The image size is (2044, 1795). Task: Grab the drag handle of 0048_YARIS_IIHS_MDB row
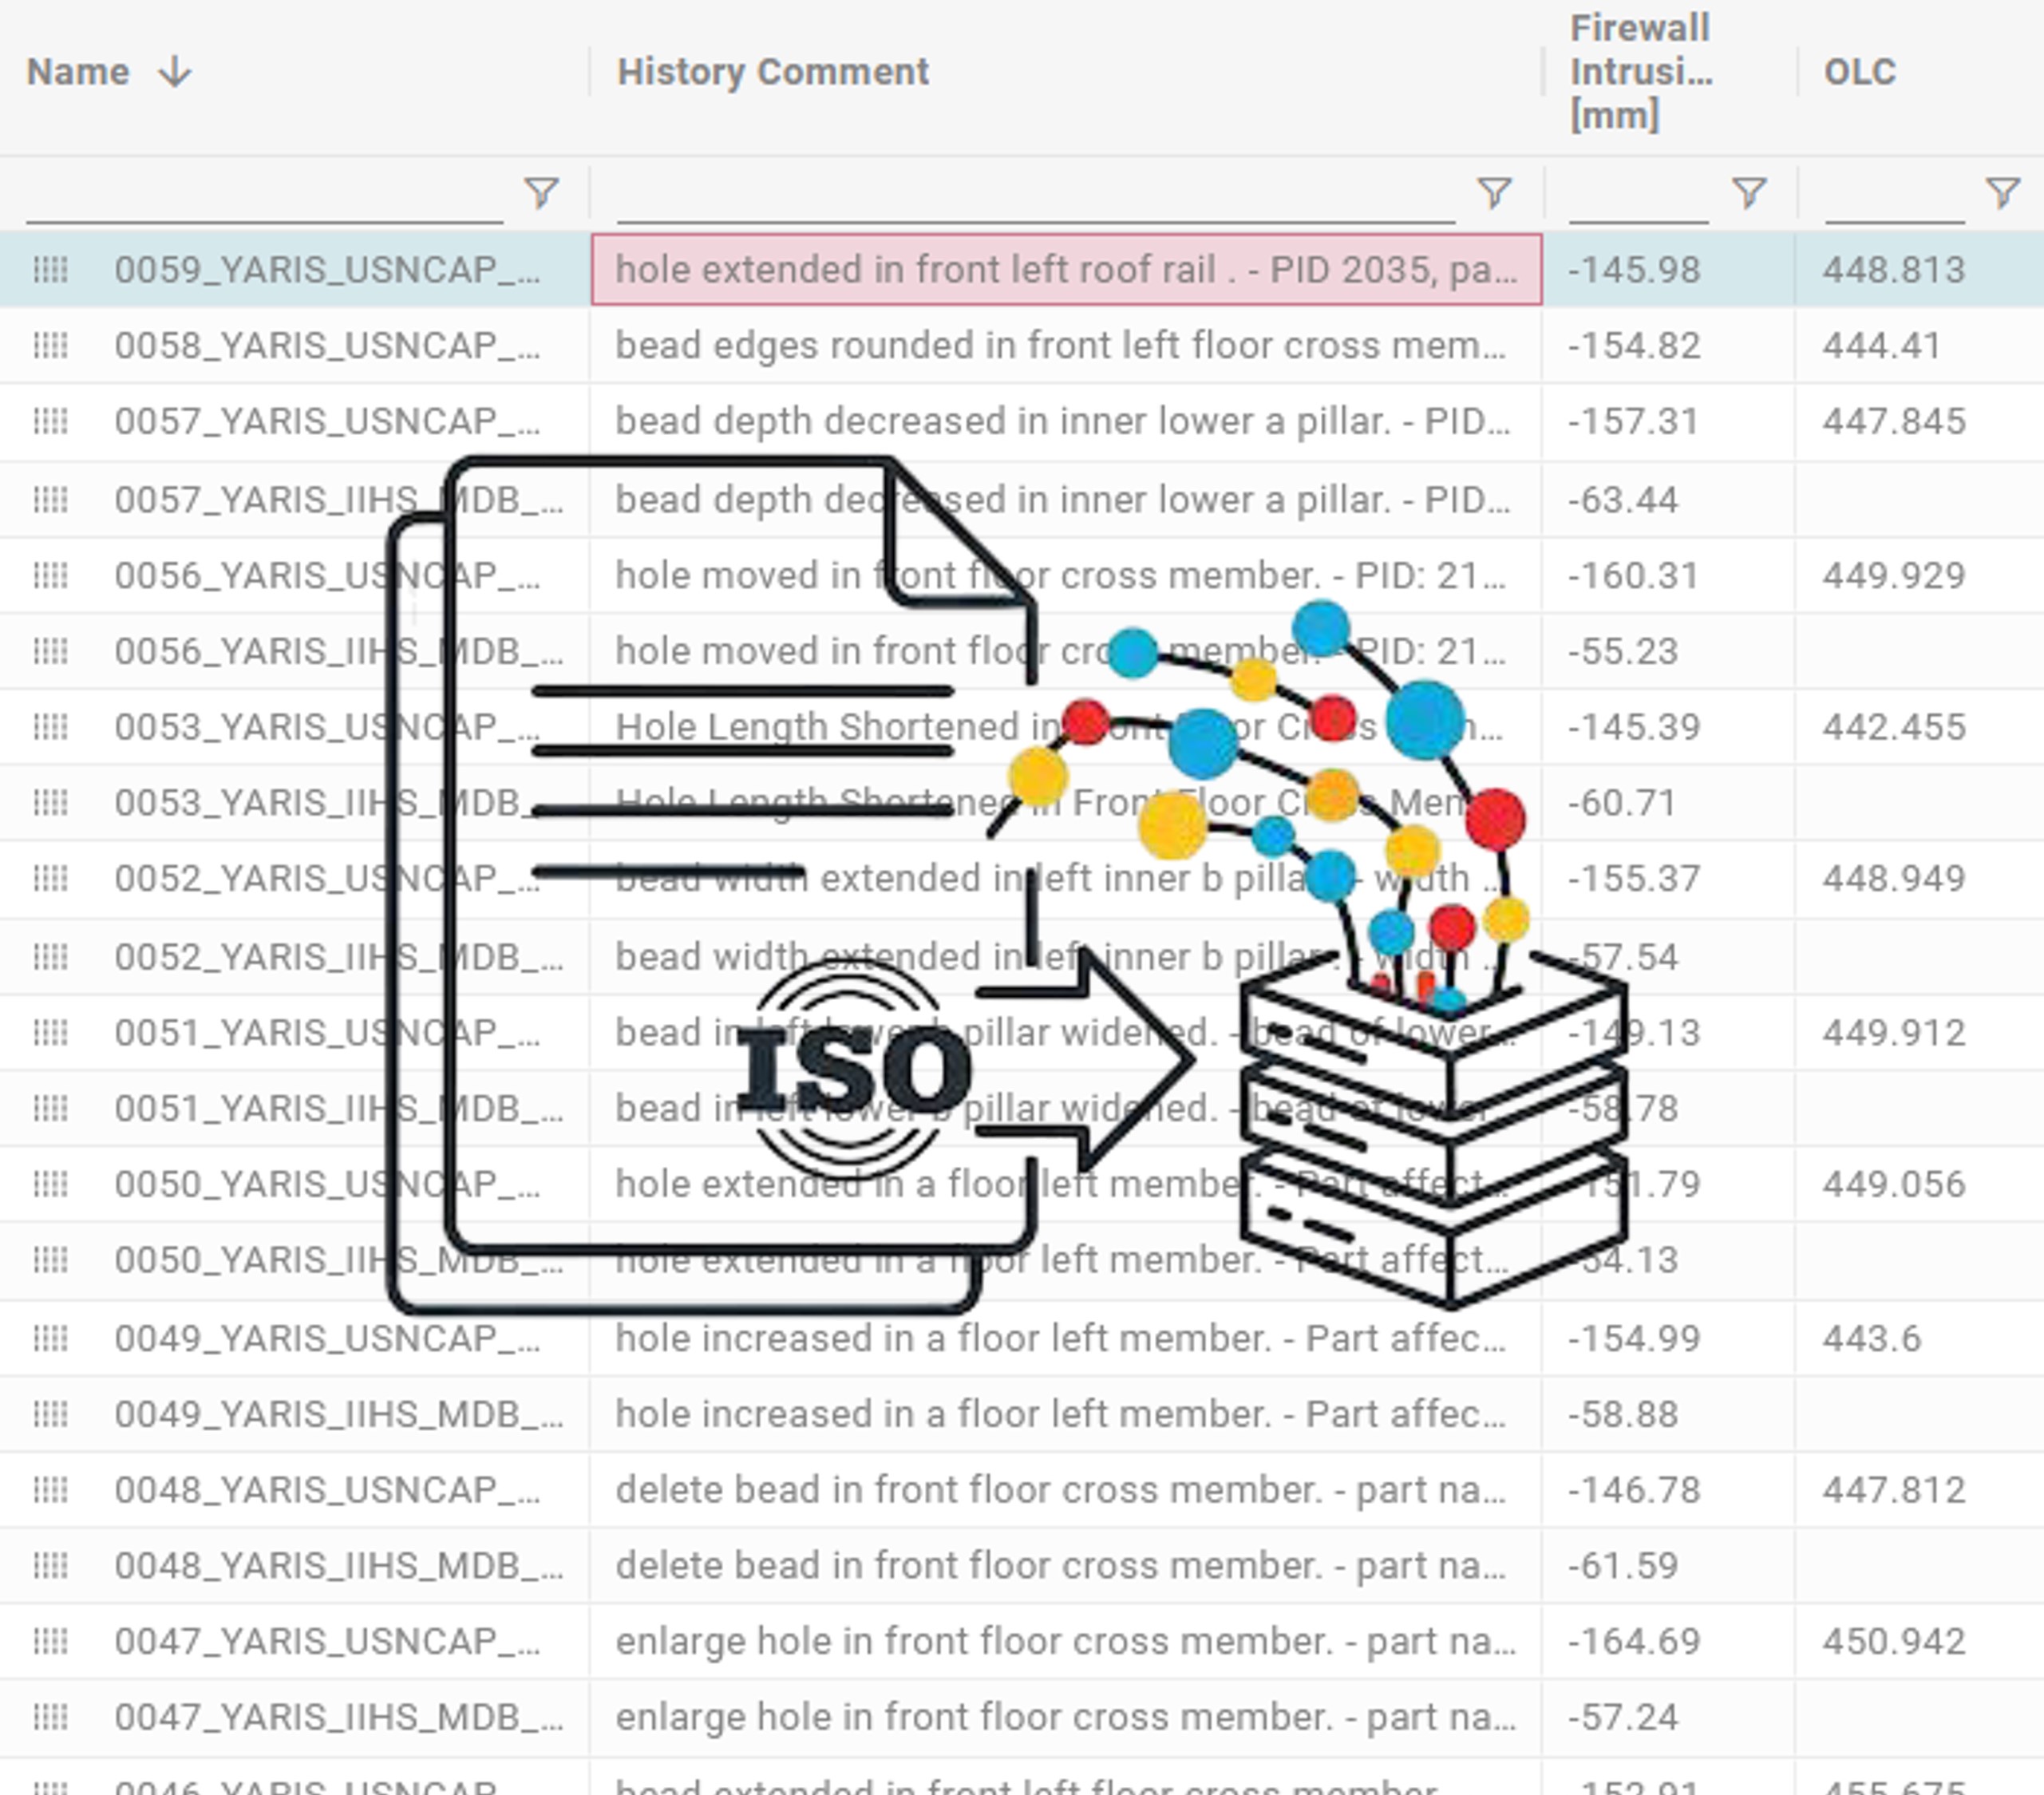pyautogui.click(x=51, y=1565)
